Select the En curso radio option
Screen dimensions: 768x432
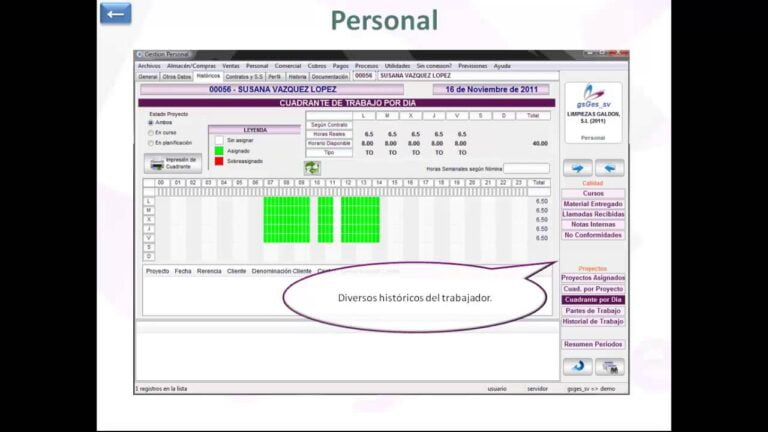151,133
